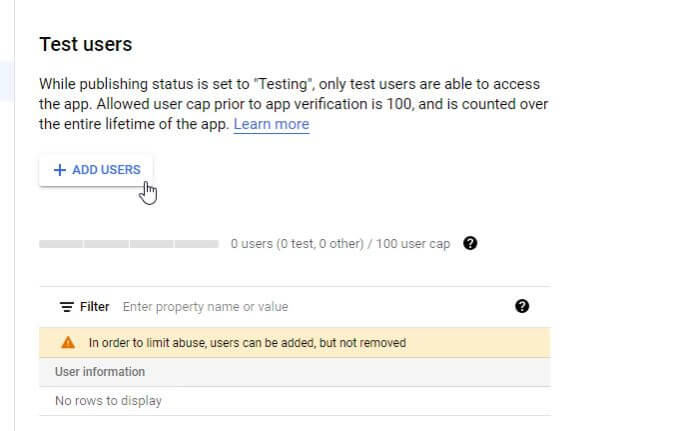Click the 'No rows to display' row
The height and width of the screenshot is (431, 680).
tap(108, 401)
